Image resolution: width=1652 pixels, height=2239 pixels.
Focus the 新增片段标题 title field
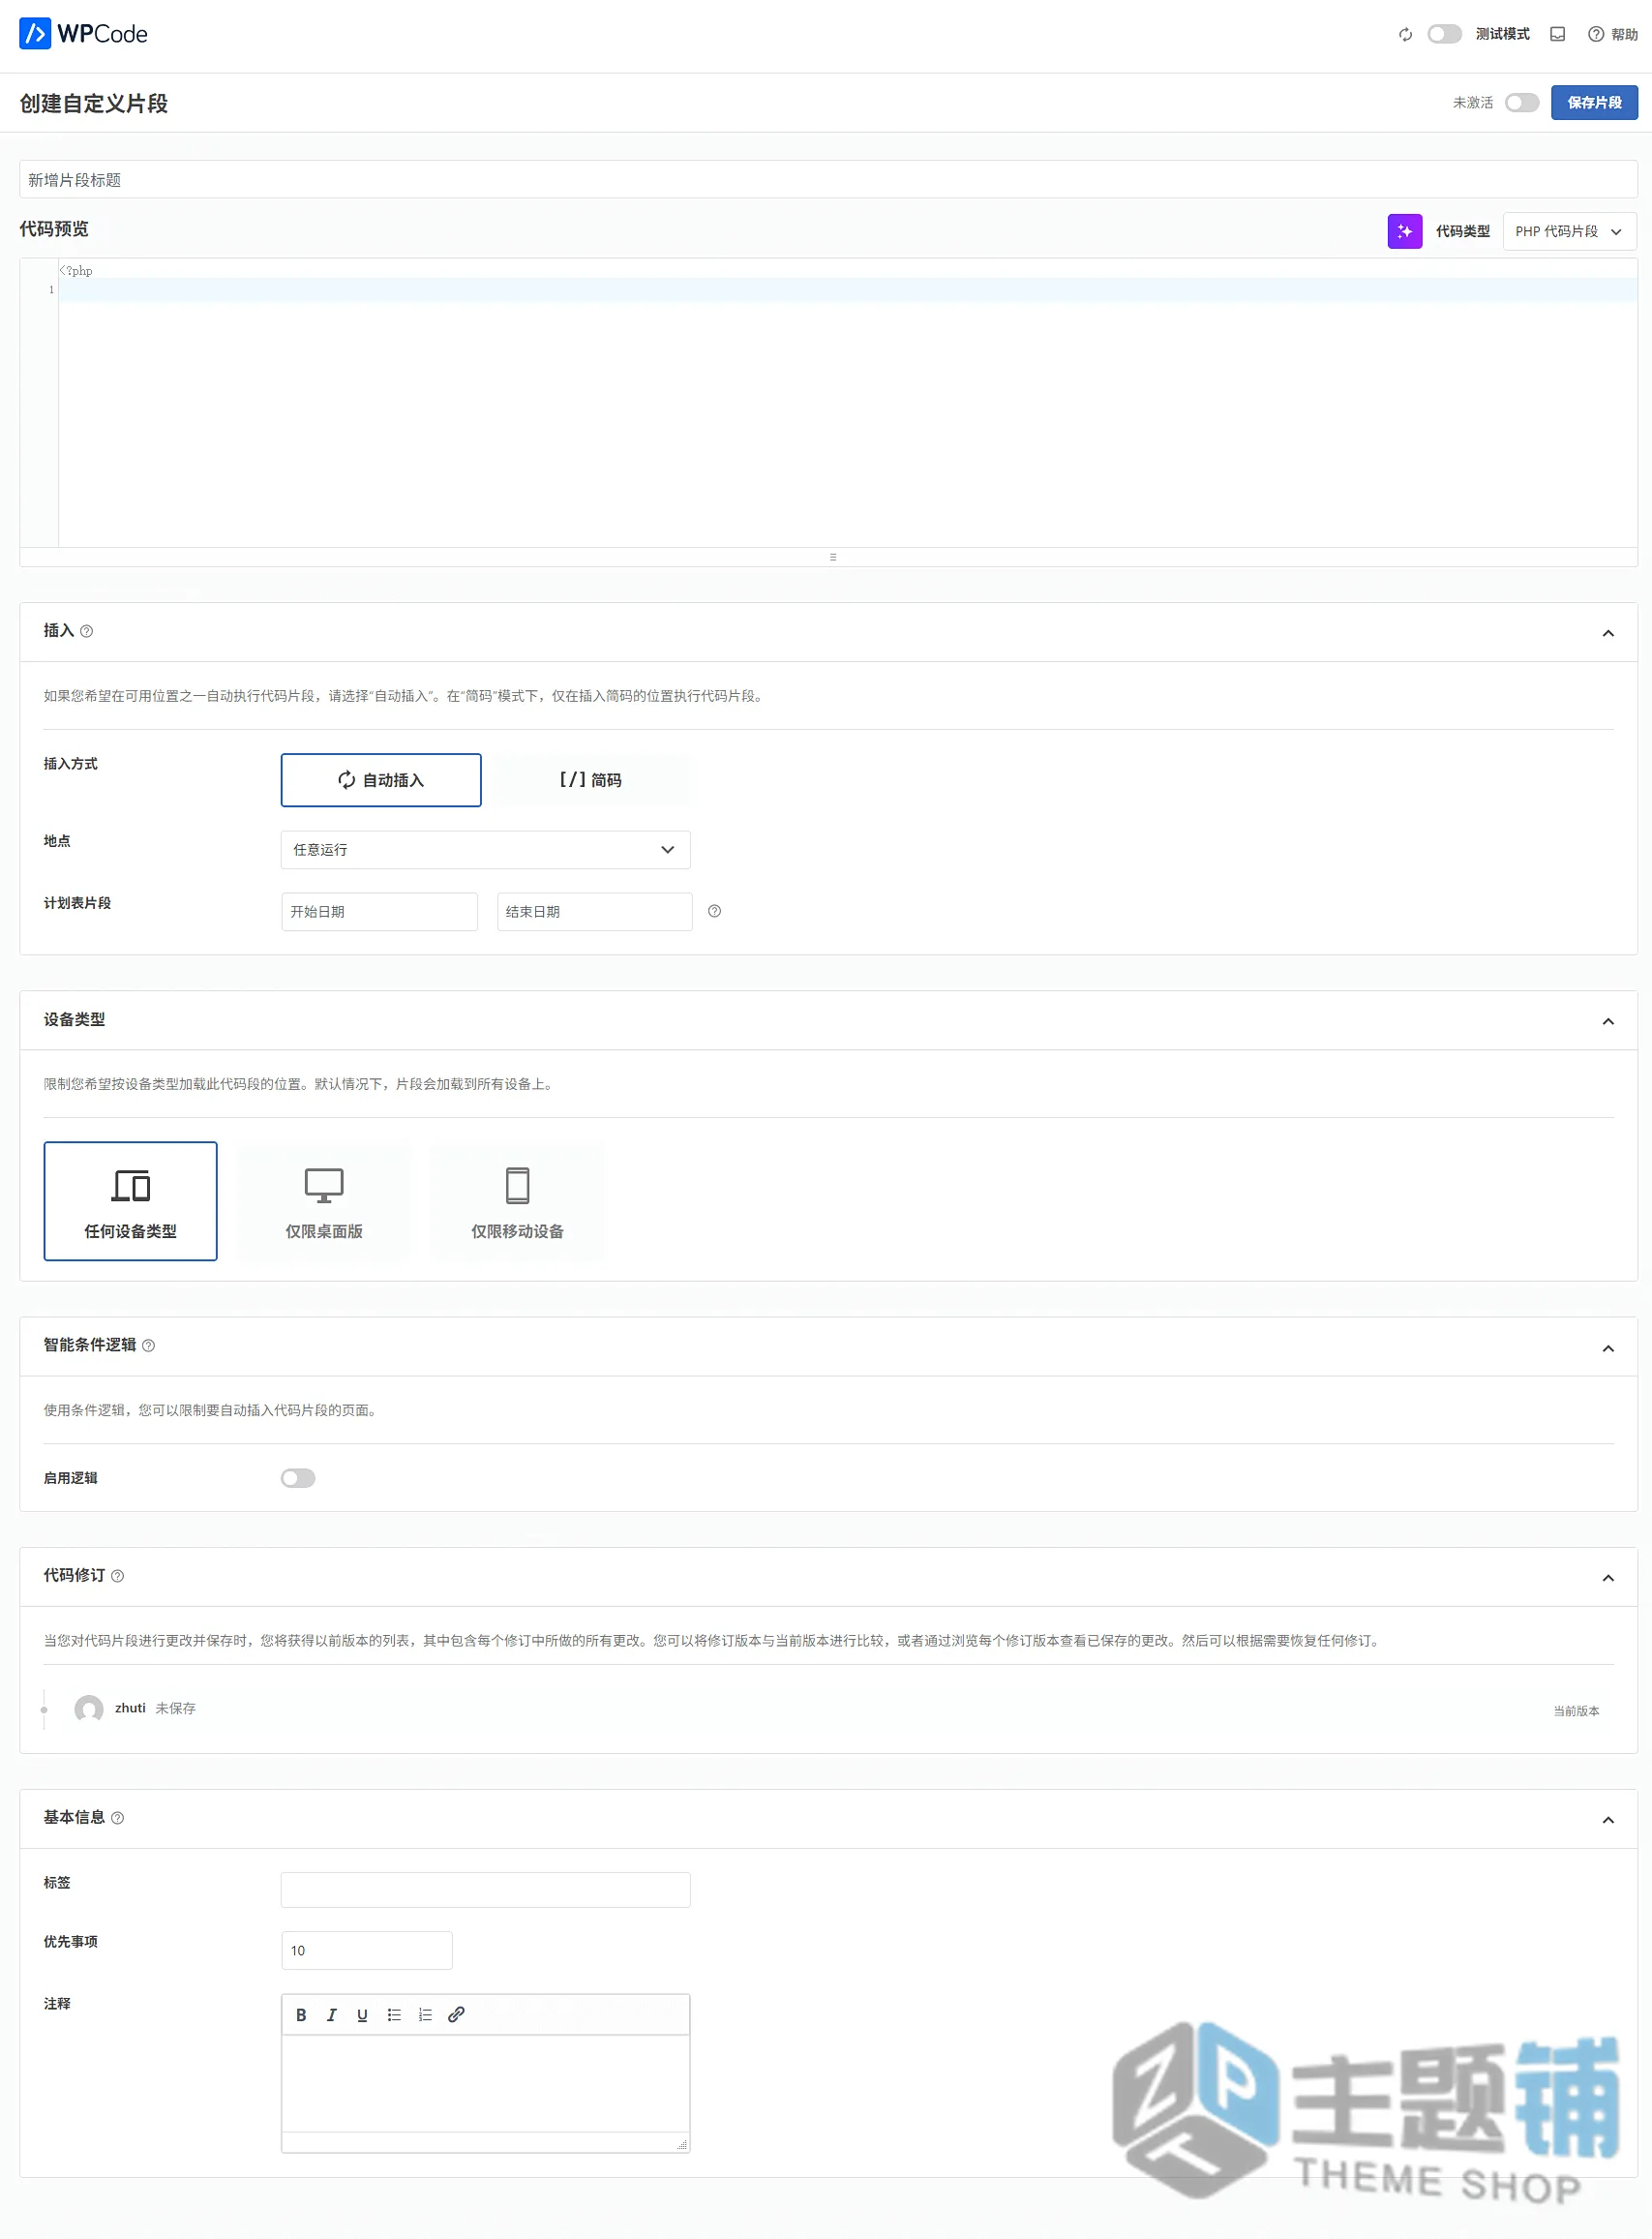click(x=828, y=180)
